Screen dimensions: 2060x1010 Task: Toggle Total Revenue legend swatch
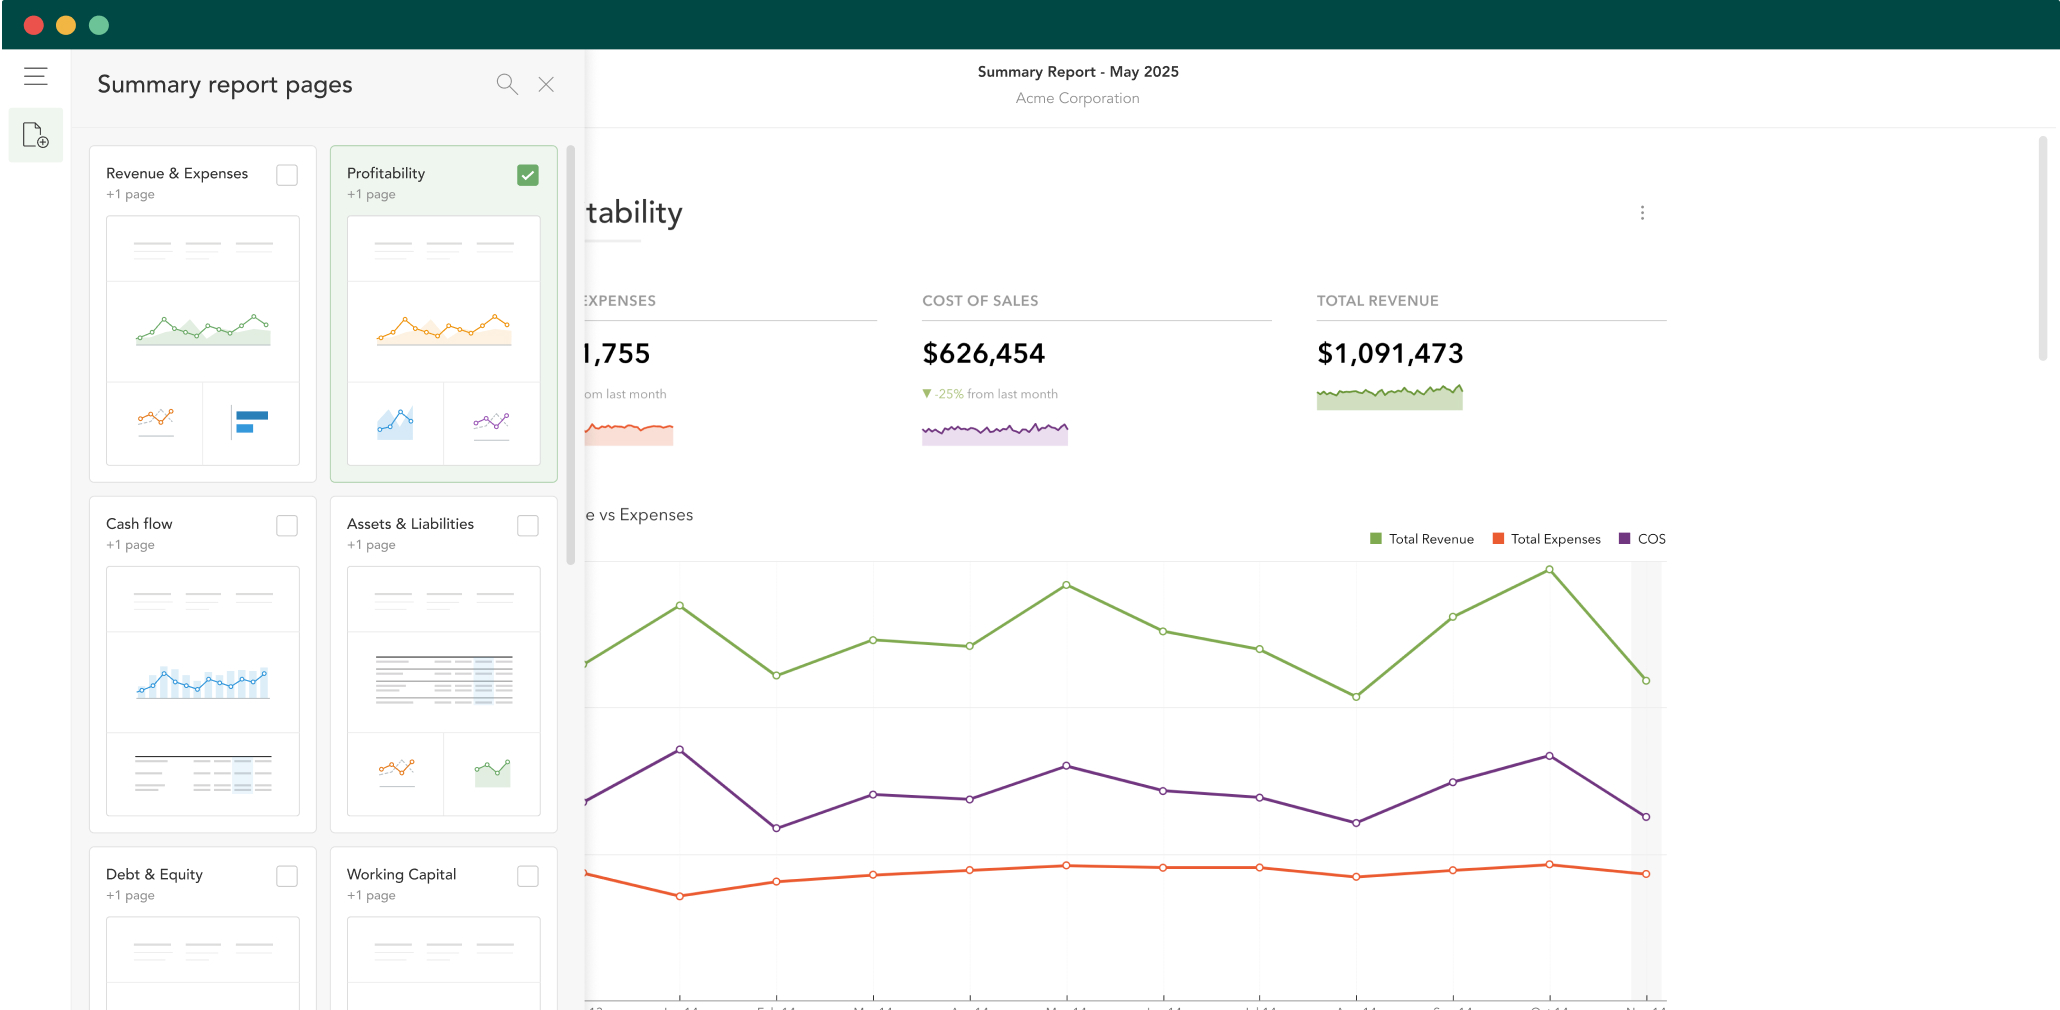(x=1376, y=539)
